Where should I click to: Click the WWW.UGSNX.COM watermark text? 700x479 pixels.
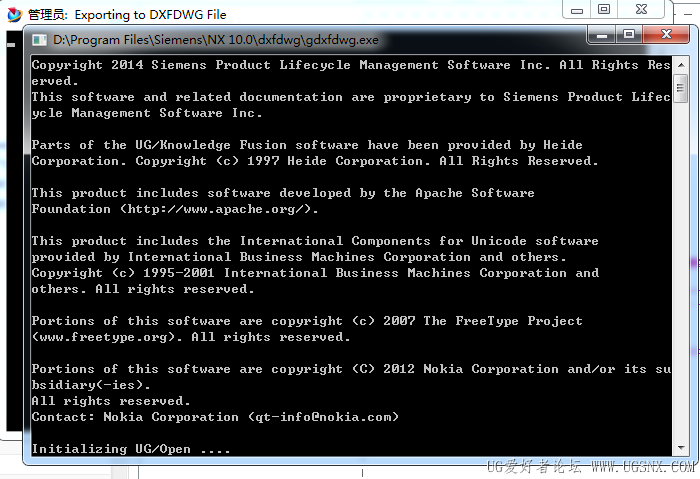click(643, 467)
